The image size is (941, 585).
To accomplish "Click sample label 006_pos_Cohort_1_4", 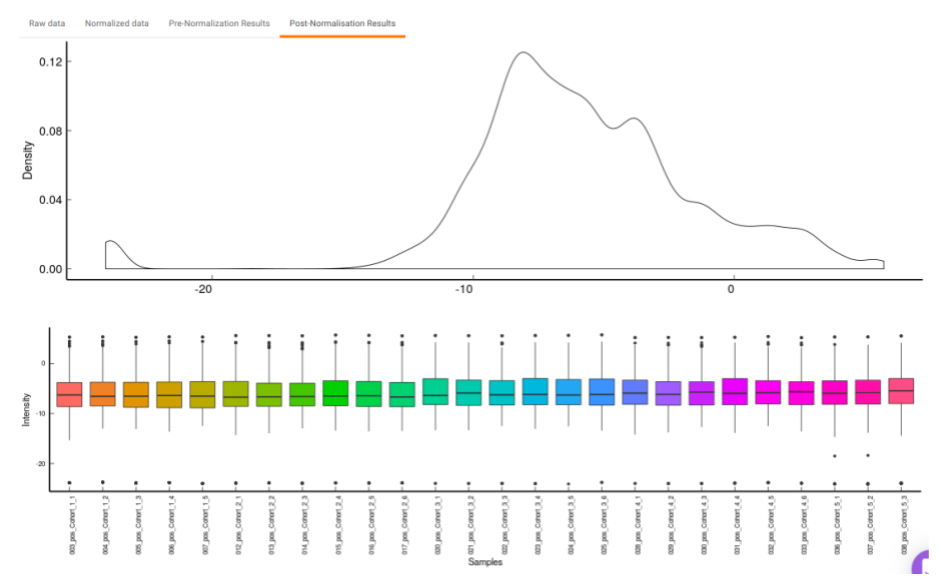I will pyautogui.click(x=172, y=526).
